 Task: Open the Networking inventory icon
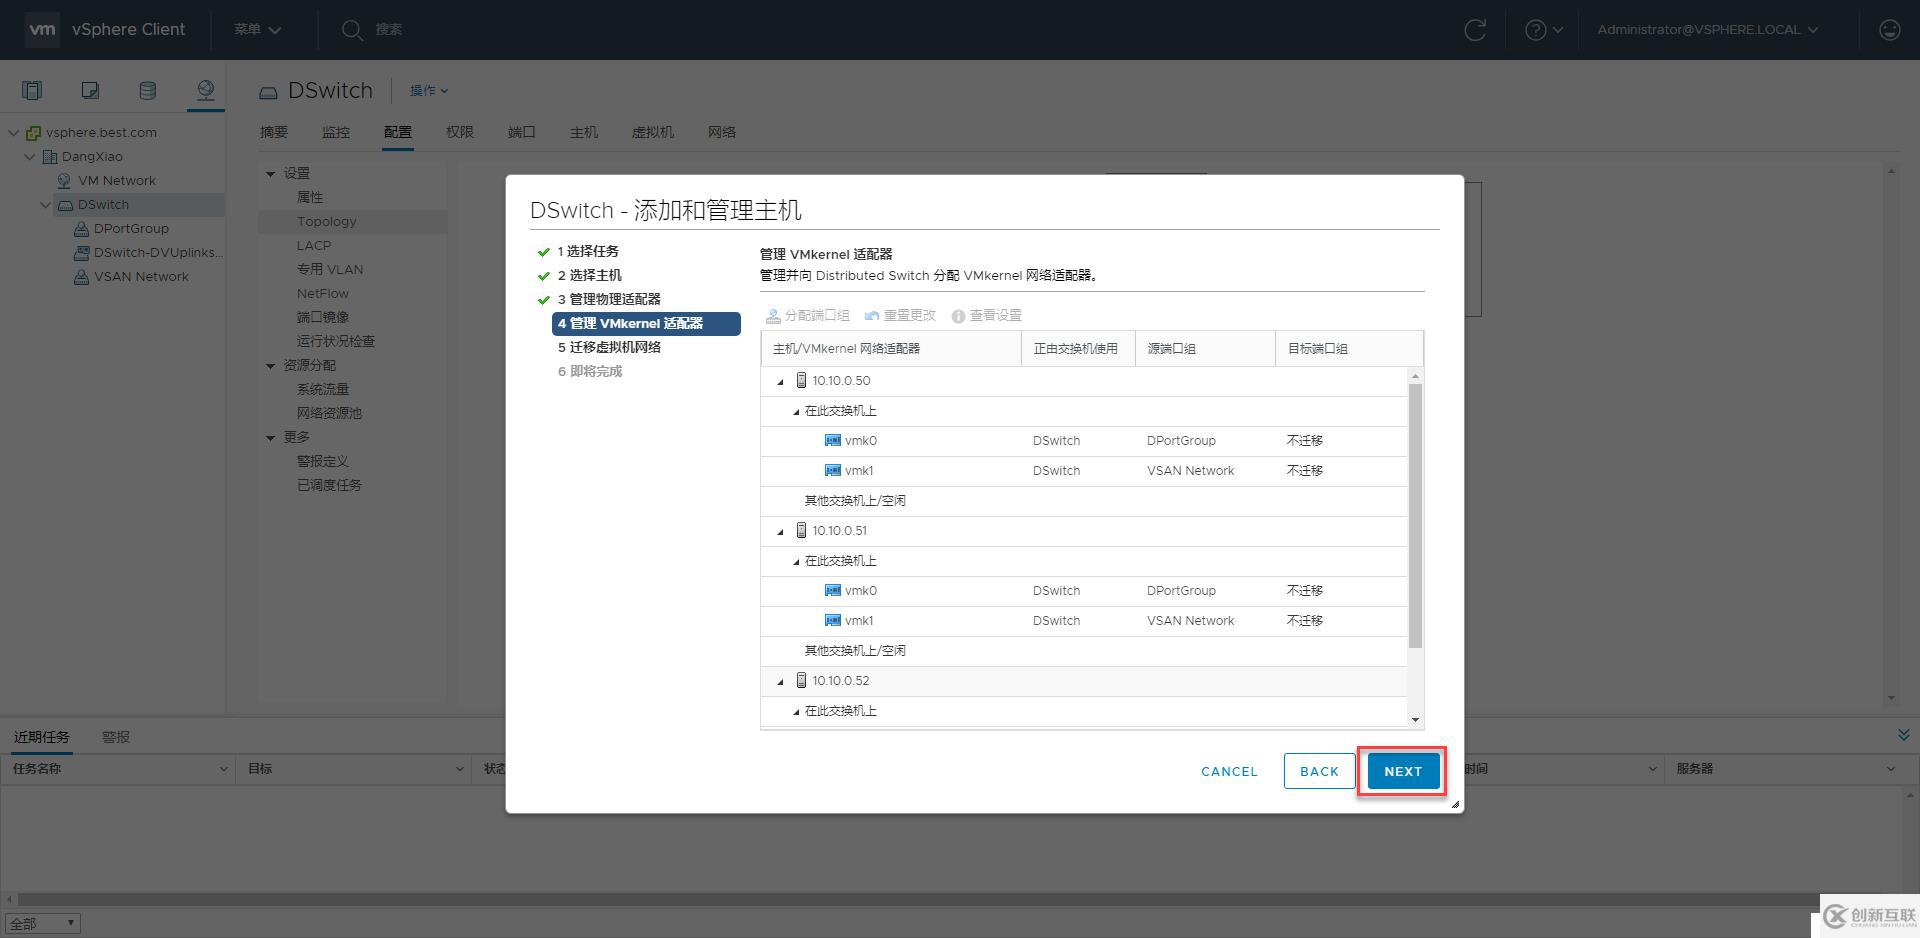205,91
